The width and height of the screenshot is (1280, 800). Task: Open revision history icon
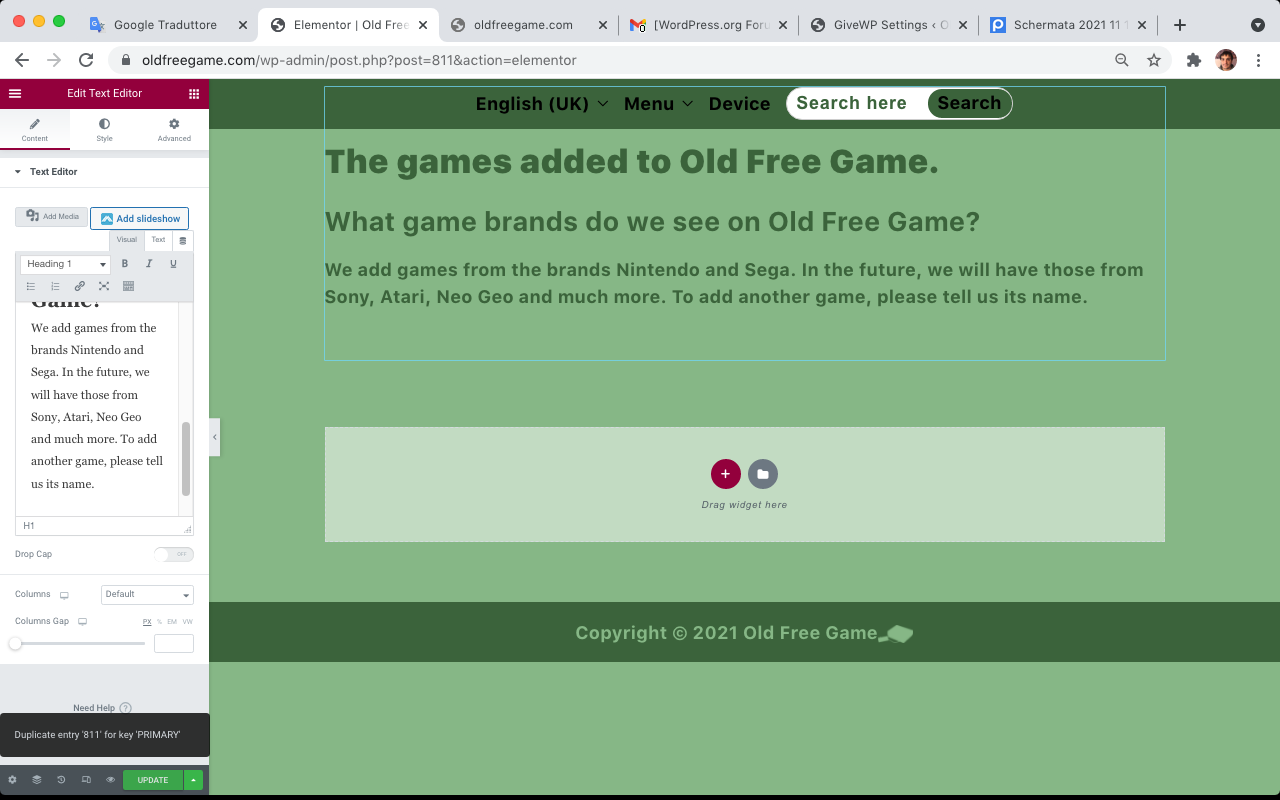61,780
